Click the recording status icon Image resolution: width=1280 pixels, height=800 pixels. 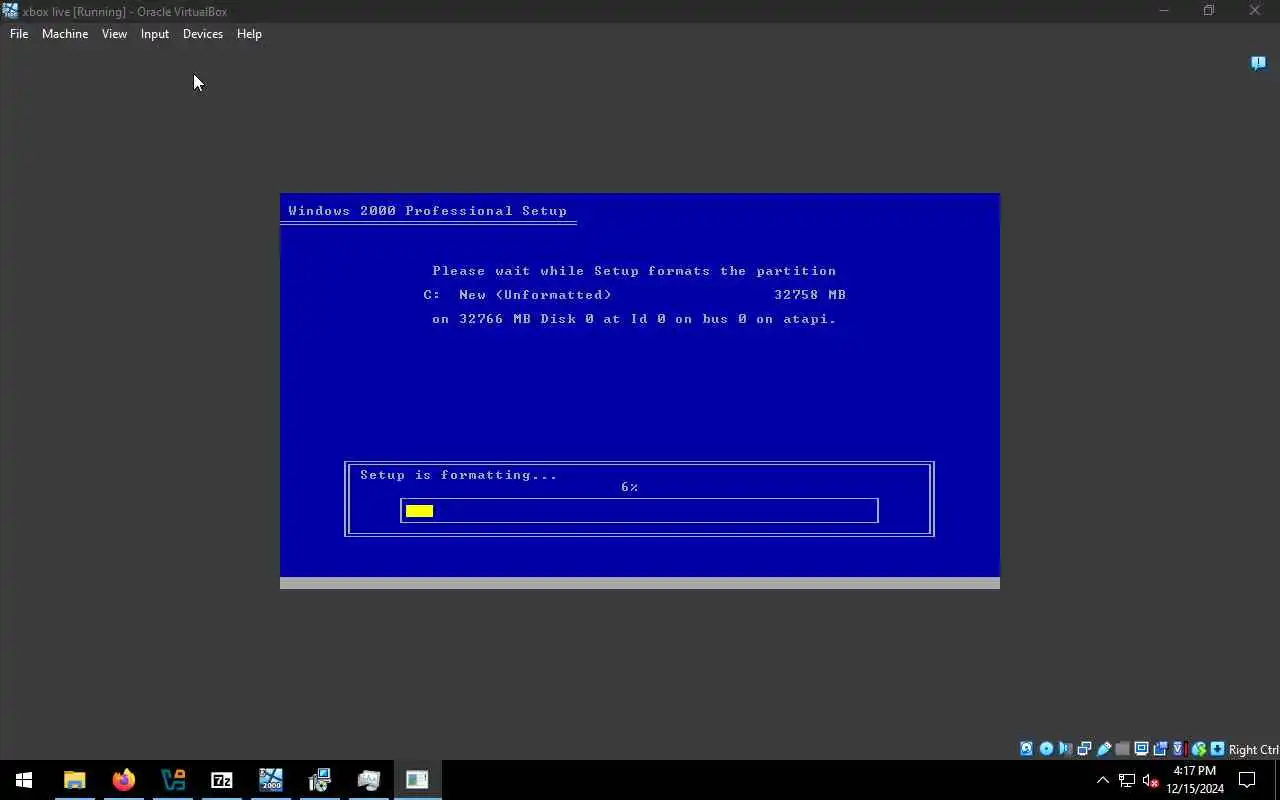[1160, 749]
